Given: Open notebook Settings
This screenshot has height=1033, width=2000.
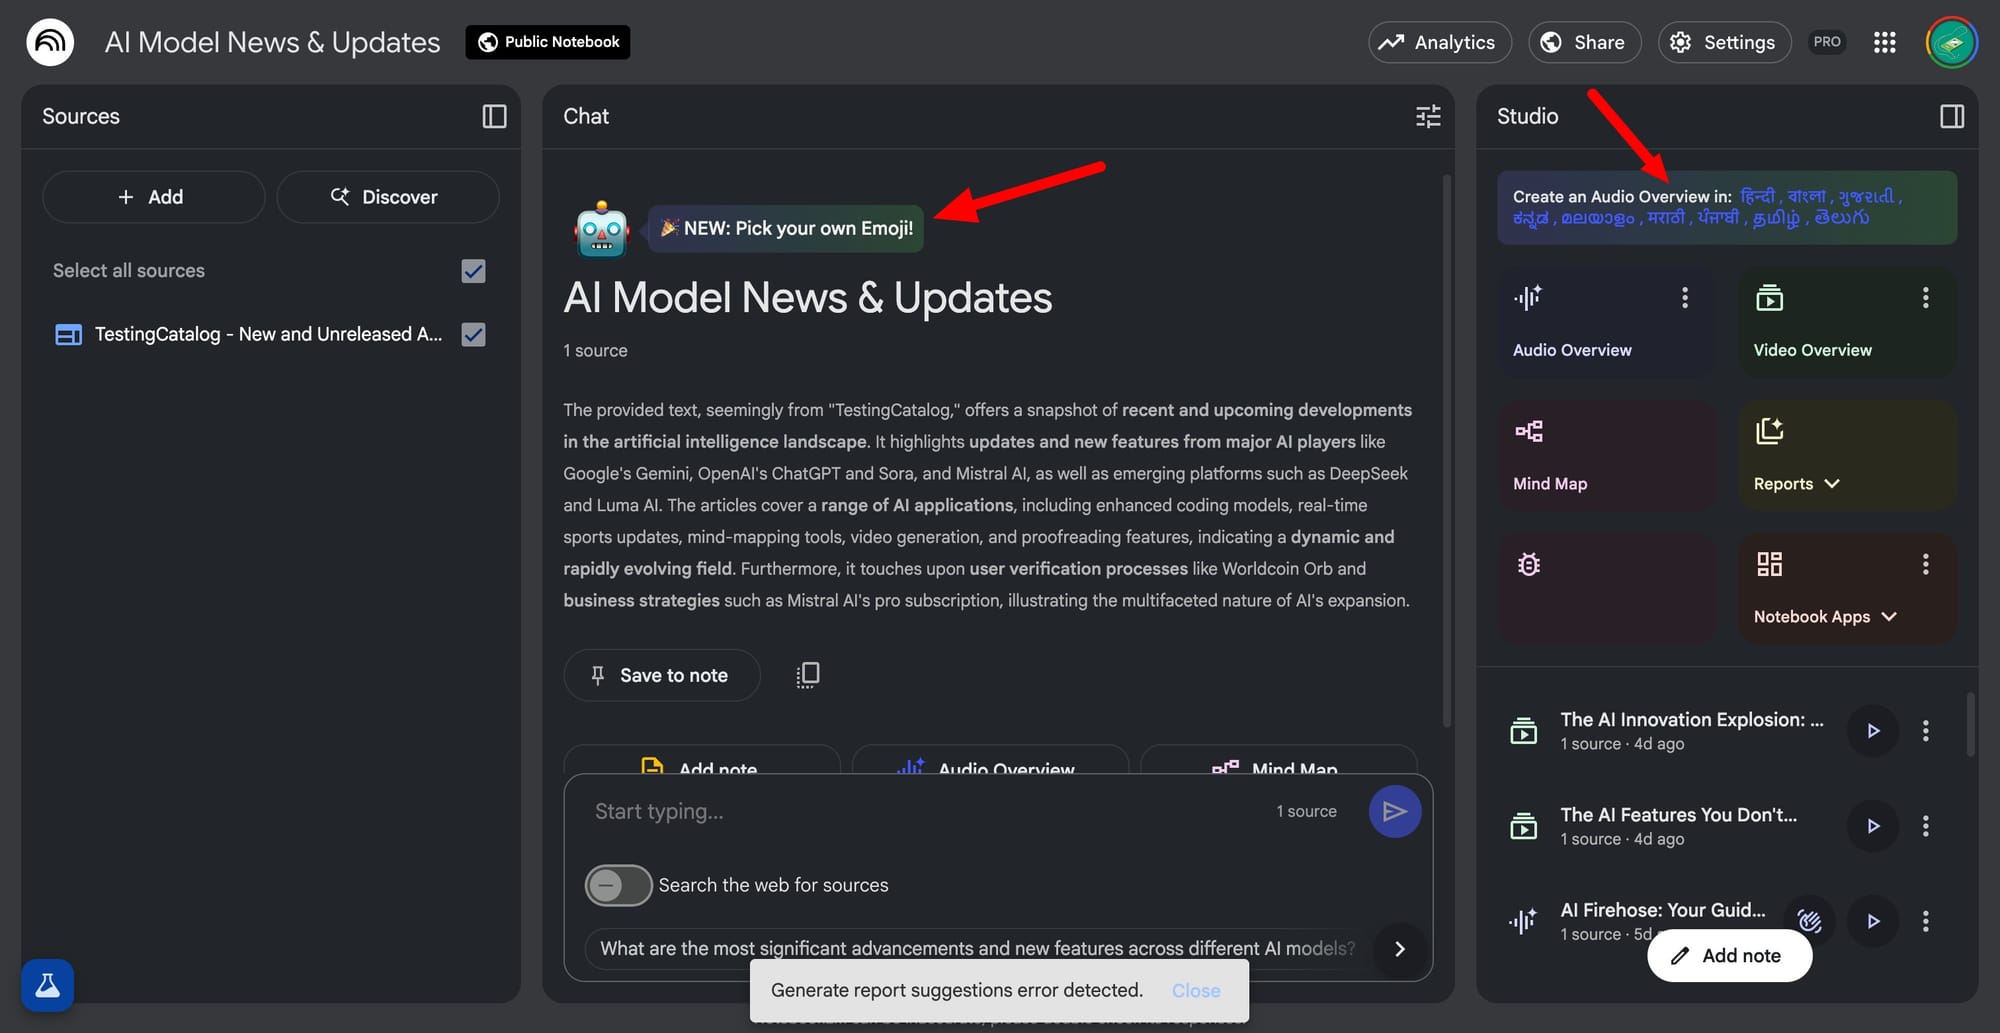Looking at the screenshot, I should [x=1725, y=42].
